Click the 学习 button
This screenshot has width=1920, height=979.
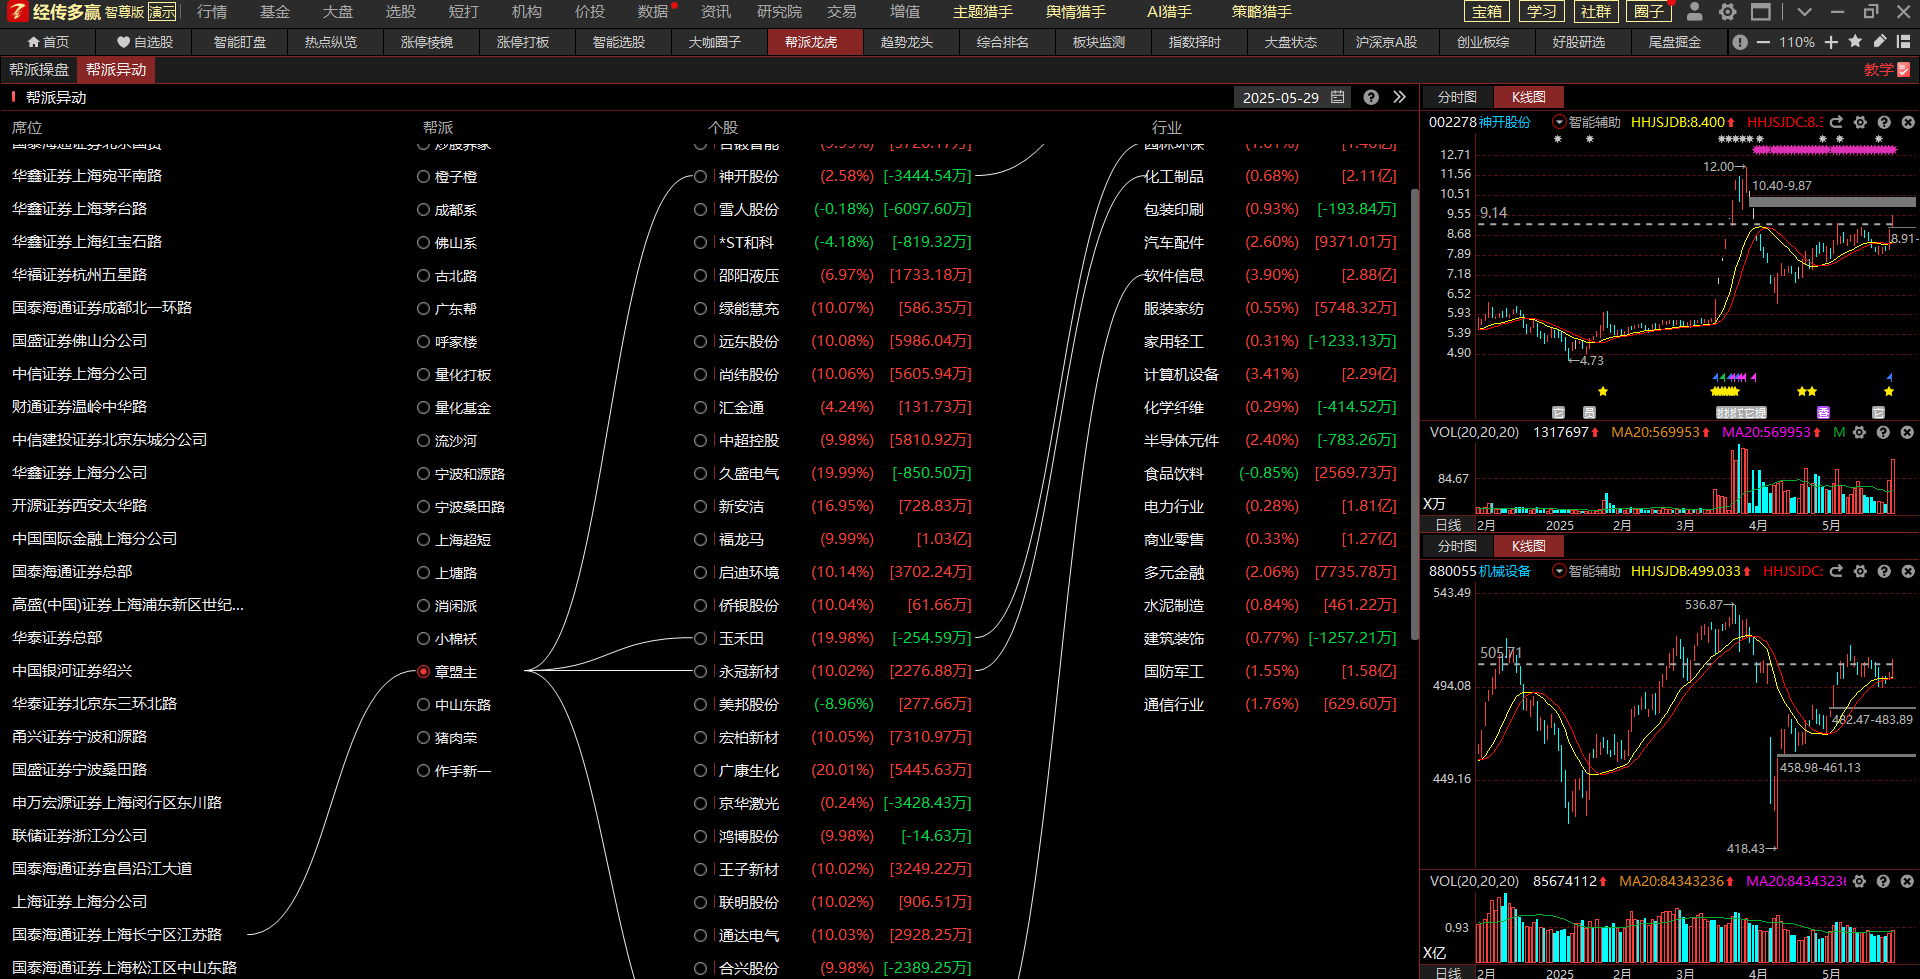(x=1542, y=12)
